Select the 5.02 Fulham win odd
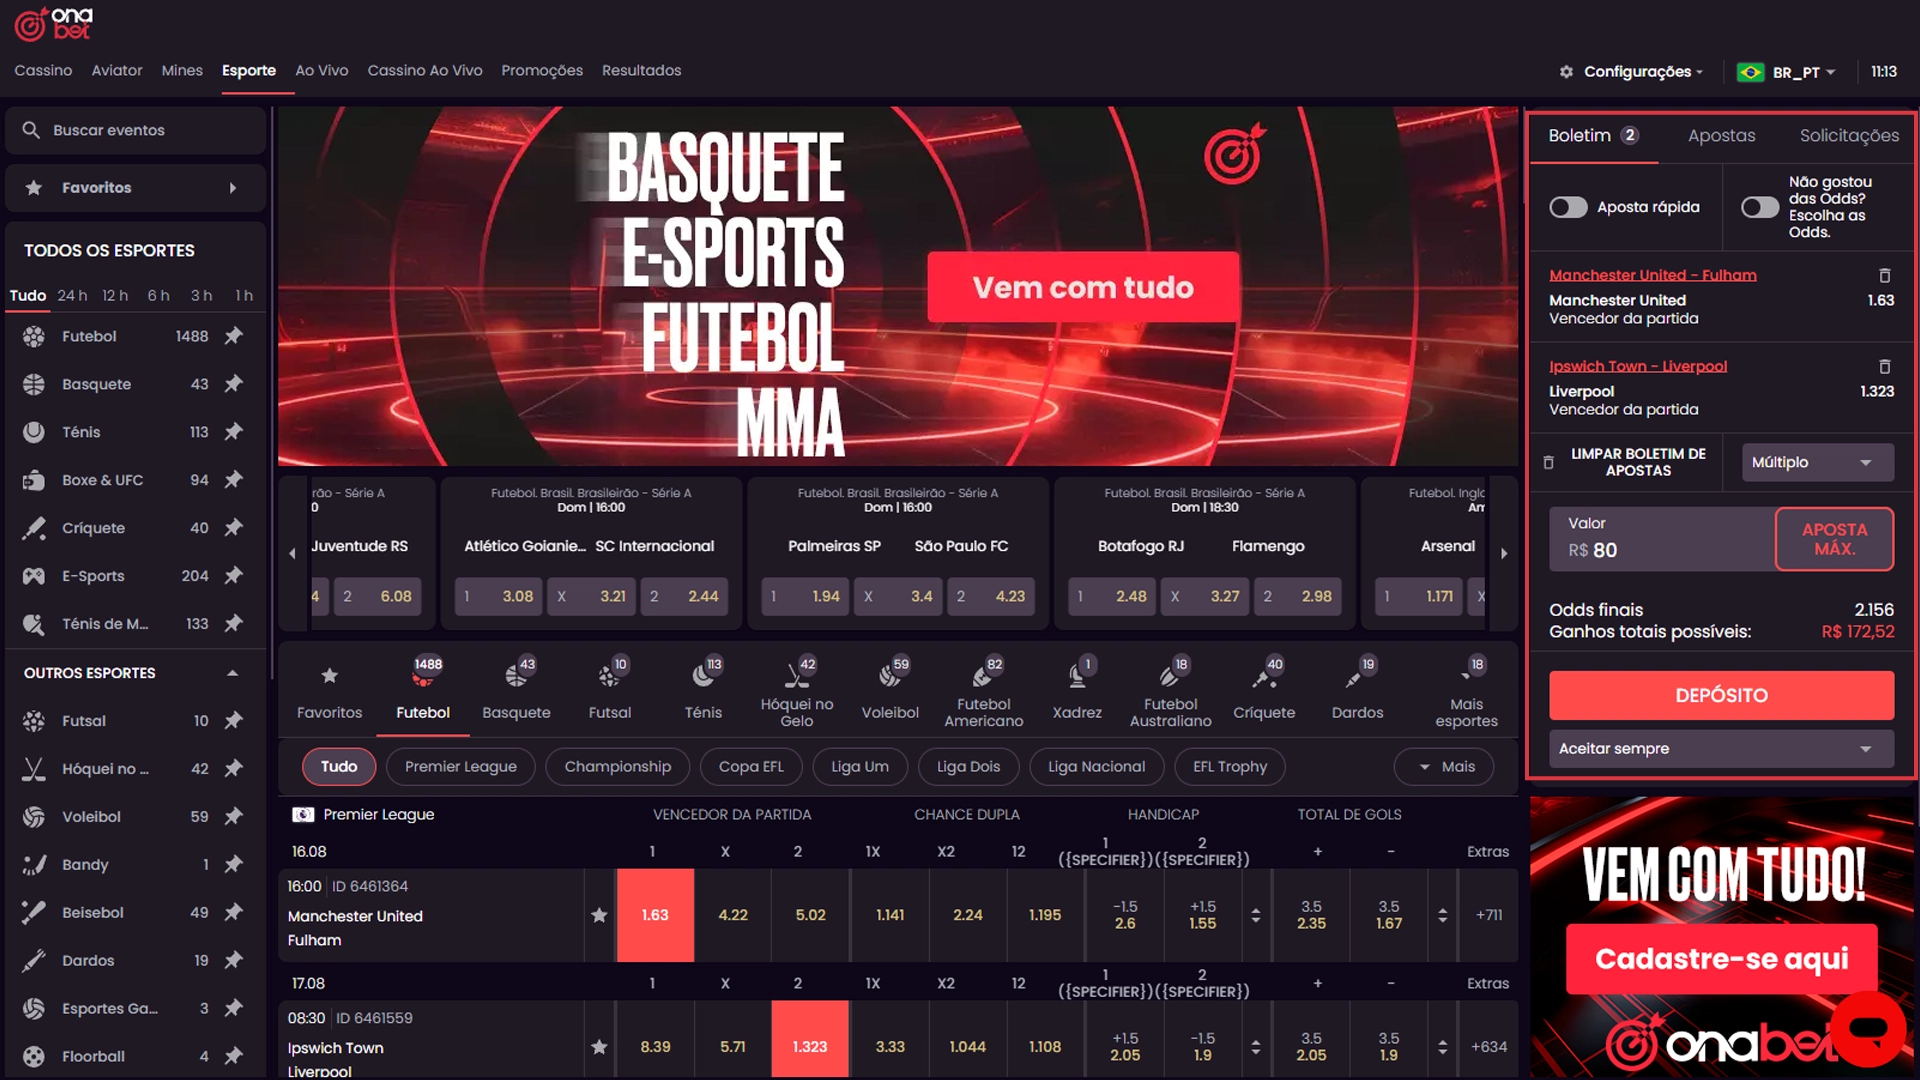The width and height of the screenshot is (1920, 1080). click(810, 915)
